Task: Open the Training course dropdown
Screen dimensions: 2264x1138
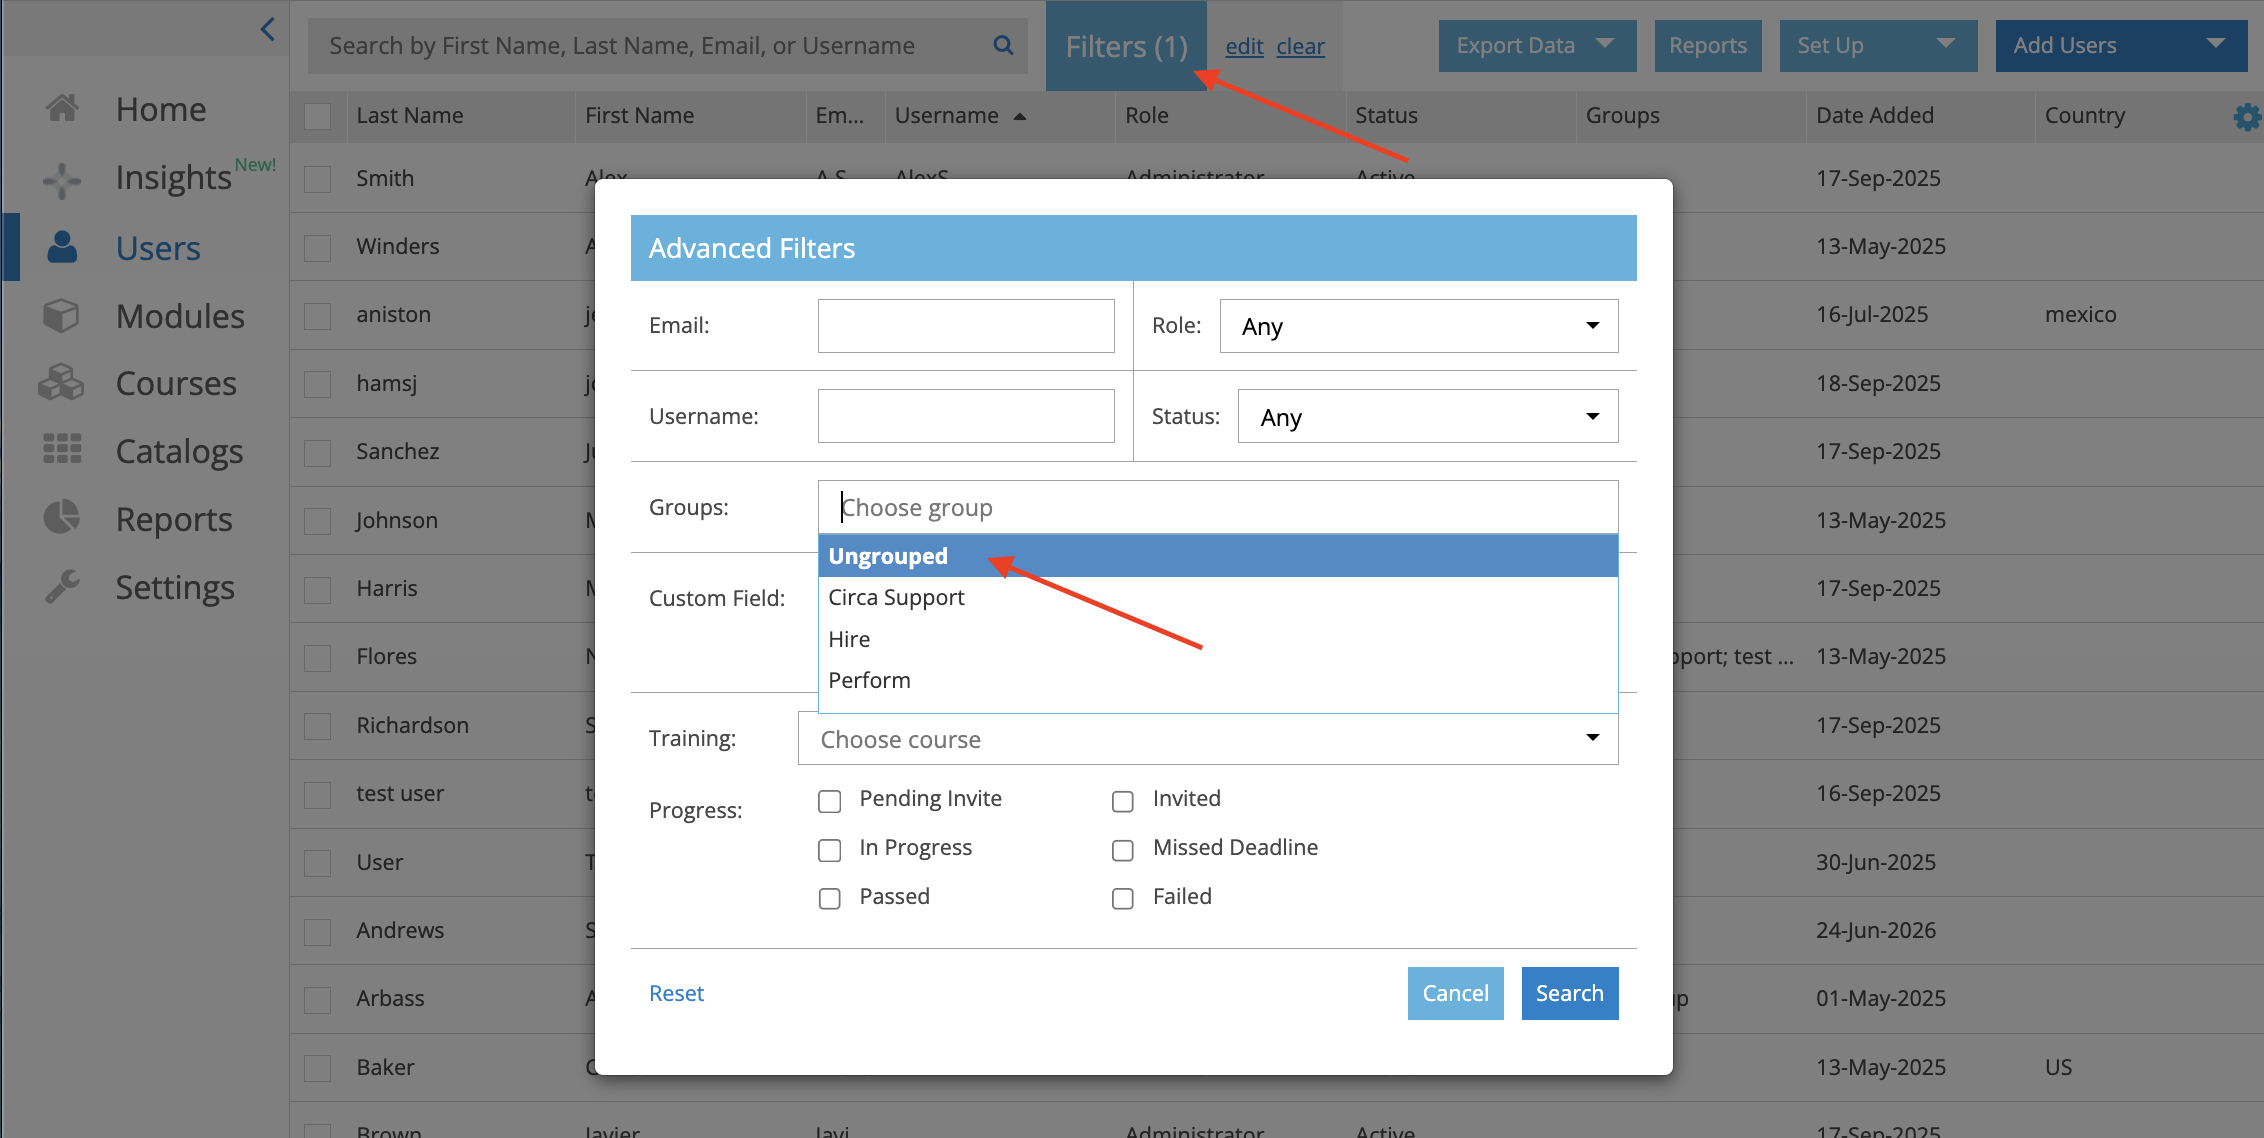Action: click(x=1208, y=738)
